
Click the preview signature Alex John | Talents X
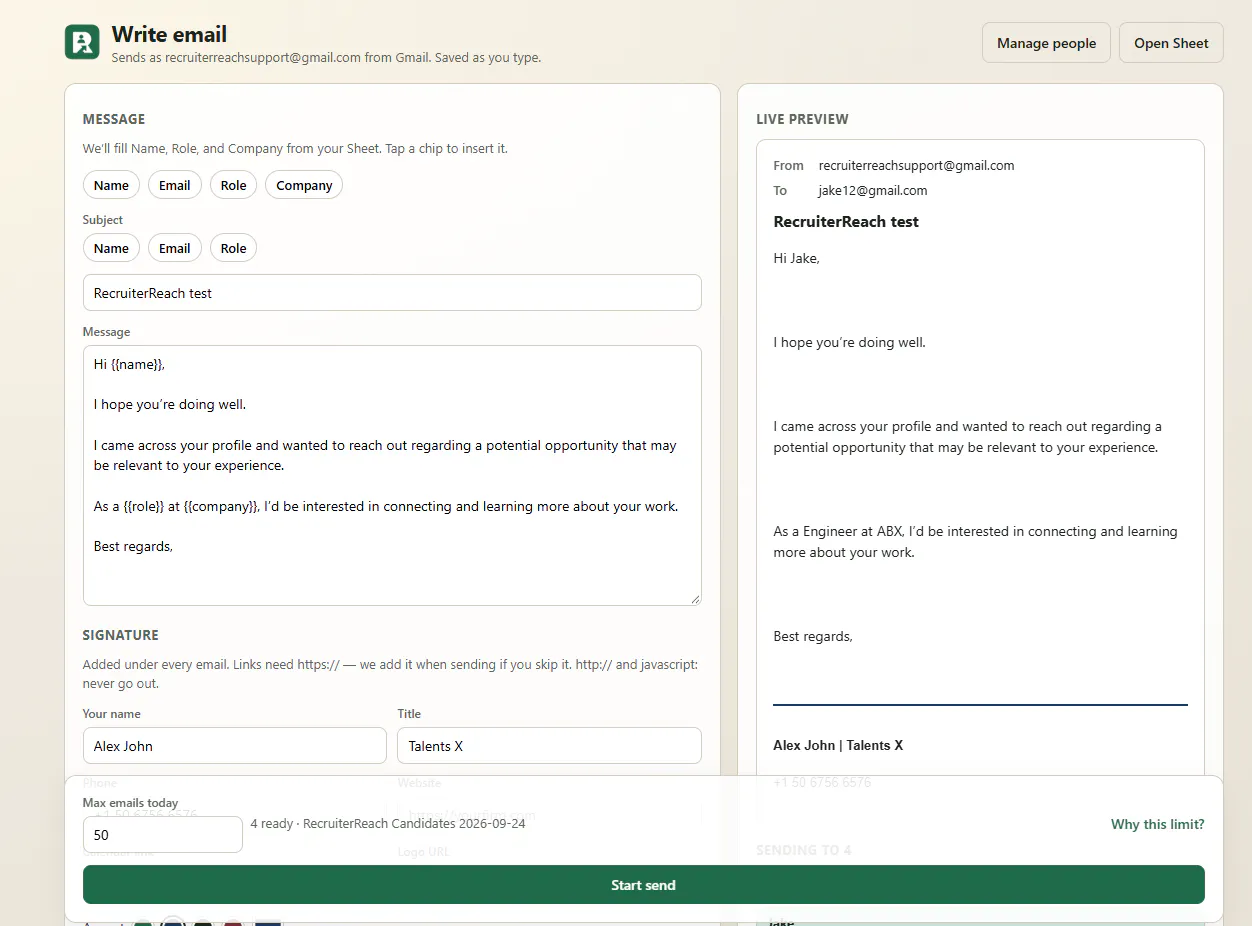click(x=838, y=745)
